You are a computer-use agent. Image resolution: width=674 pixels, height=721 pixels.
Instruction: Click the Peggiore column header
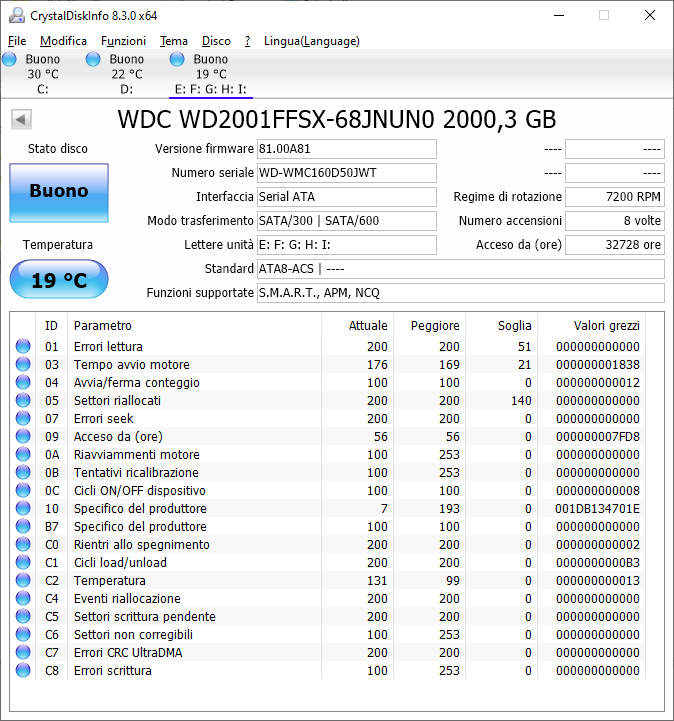(430, 326)
